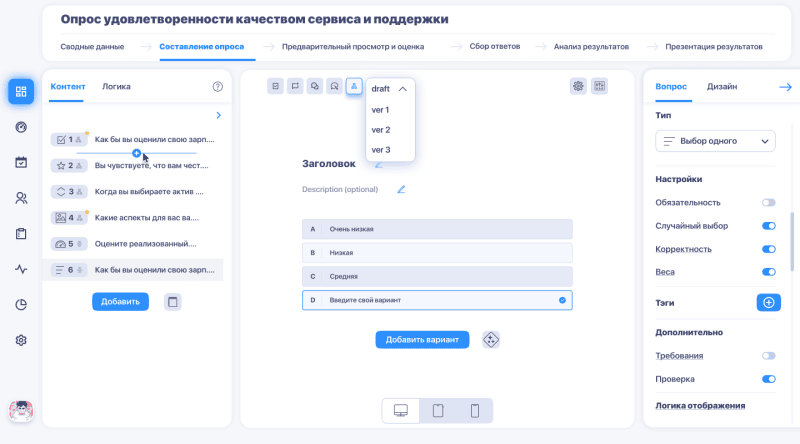Switch to desktop preview icon
The image size is (800, 444).
pos(401,411)
